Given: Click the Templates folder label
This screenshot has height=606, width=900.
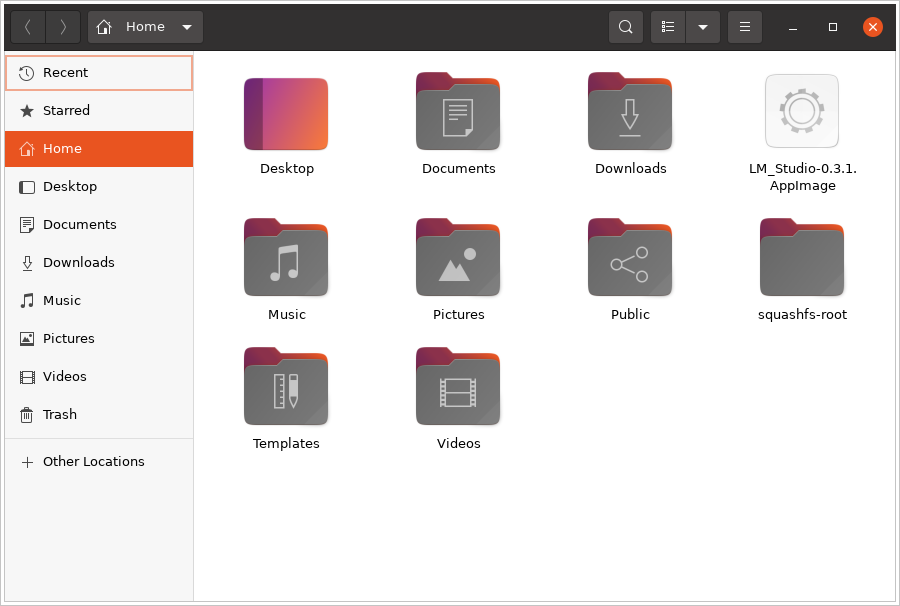Looking at the screenshot, I should tap(286, 444).
